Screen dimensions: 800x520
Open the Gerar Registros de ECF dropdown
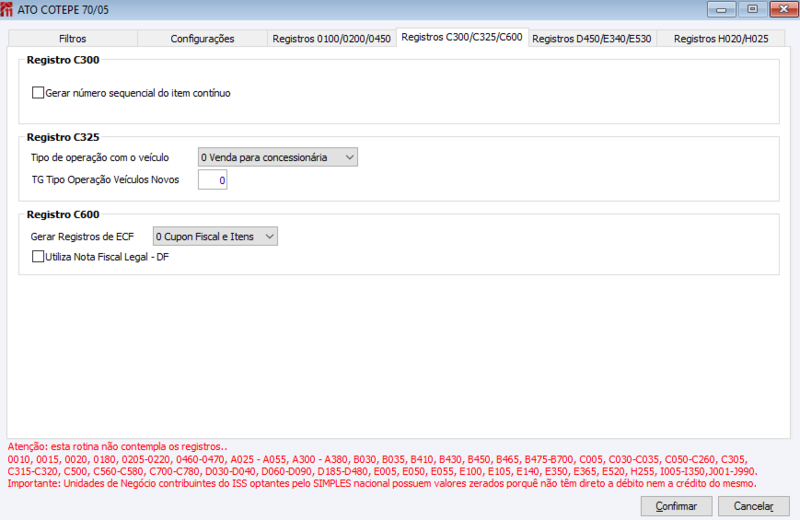(215, 236)
